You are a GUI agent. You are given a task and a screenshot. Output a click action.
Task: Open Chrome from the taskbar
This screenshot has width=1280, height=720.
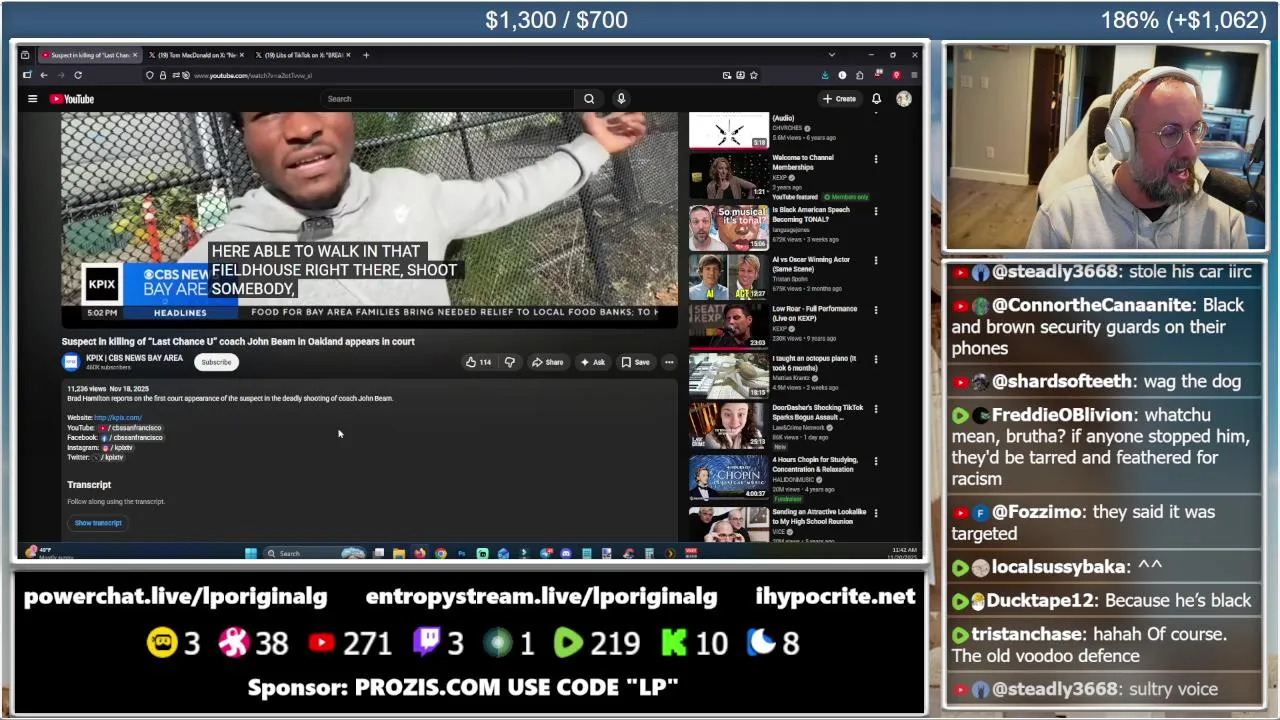click(440, 553)
